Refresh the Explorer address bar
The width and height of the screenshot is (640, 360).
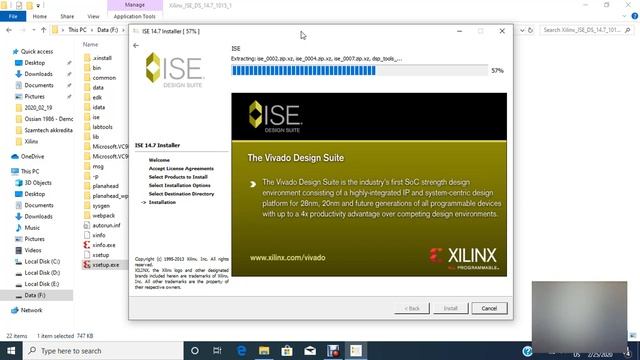tap(531, 30)
